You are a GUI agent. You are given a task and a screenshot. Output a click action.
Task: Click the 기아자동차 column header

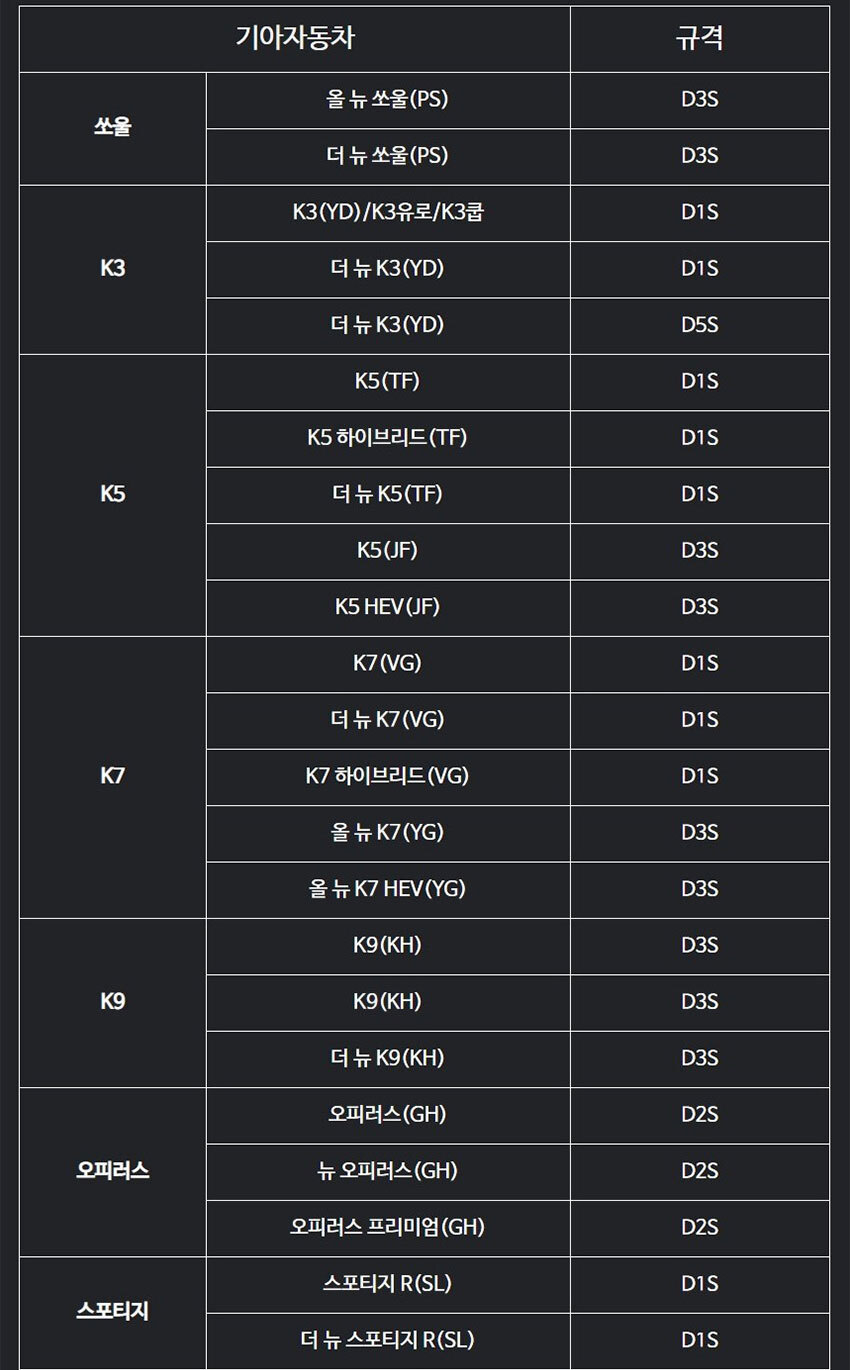pyautogui.click(x=295, y=39)
